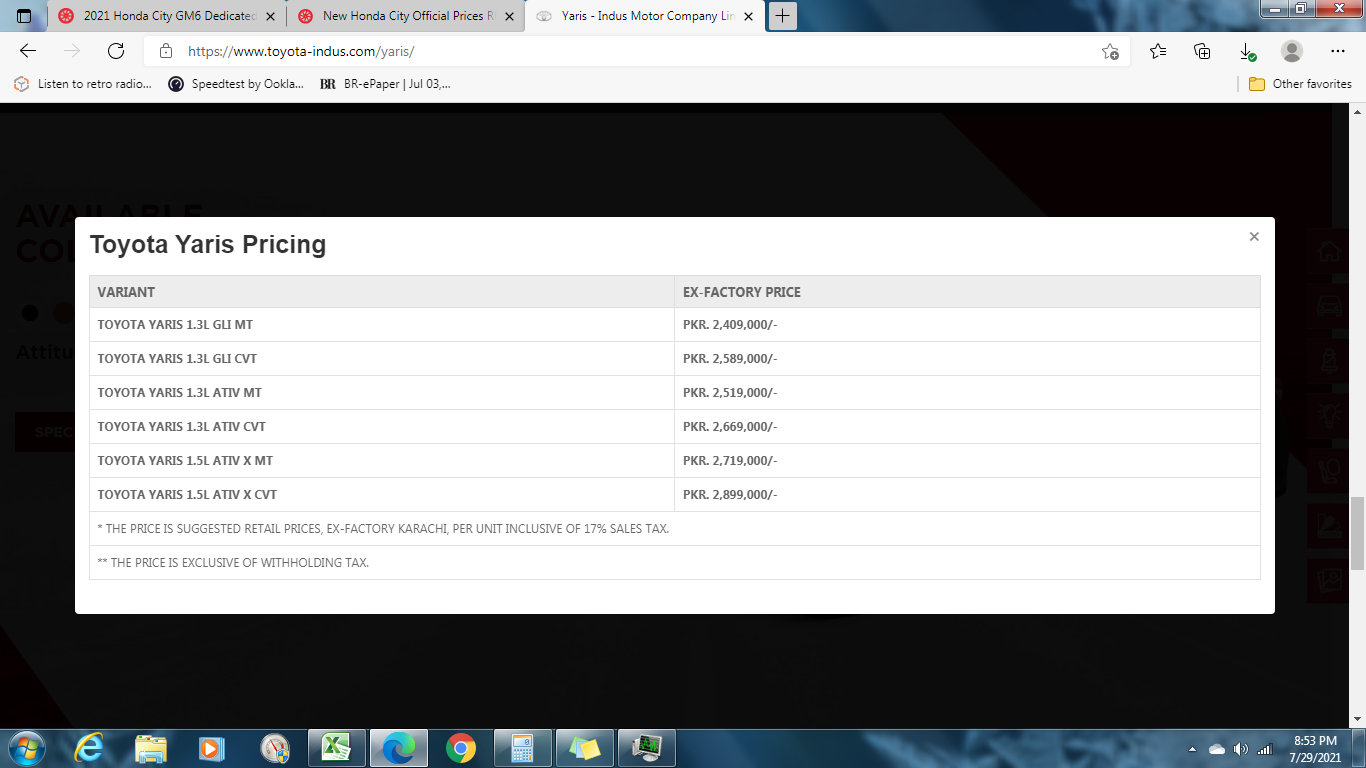Close the Toyota Yaris Pricing popup
Image resolution: width=1366 pixels, height=768 pixels.
click(1254, 237)
